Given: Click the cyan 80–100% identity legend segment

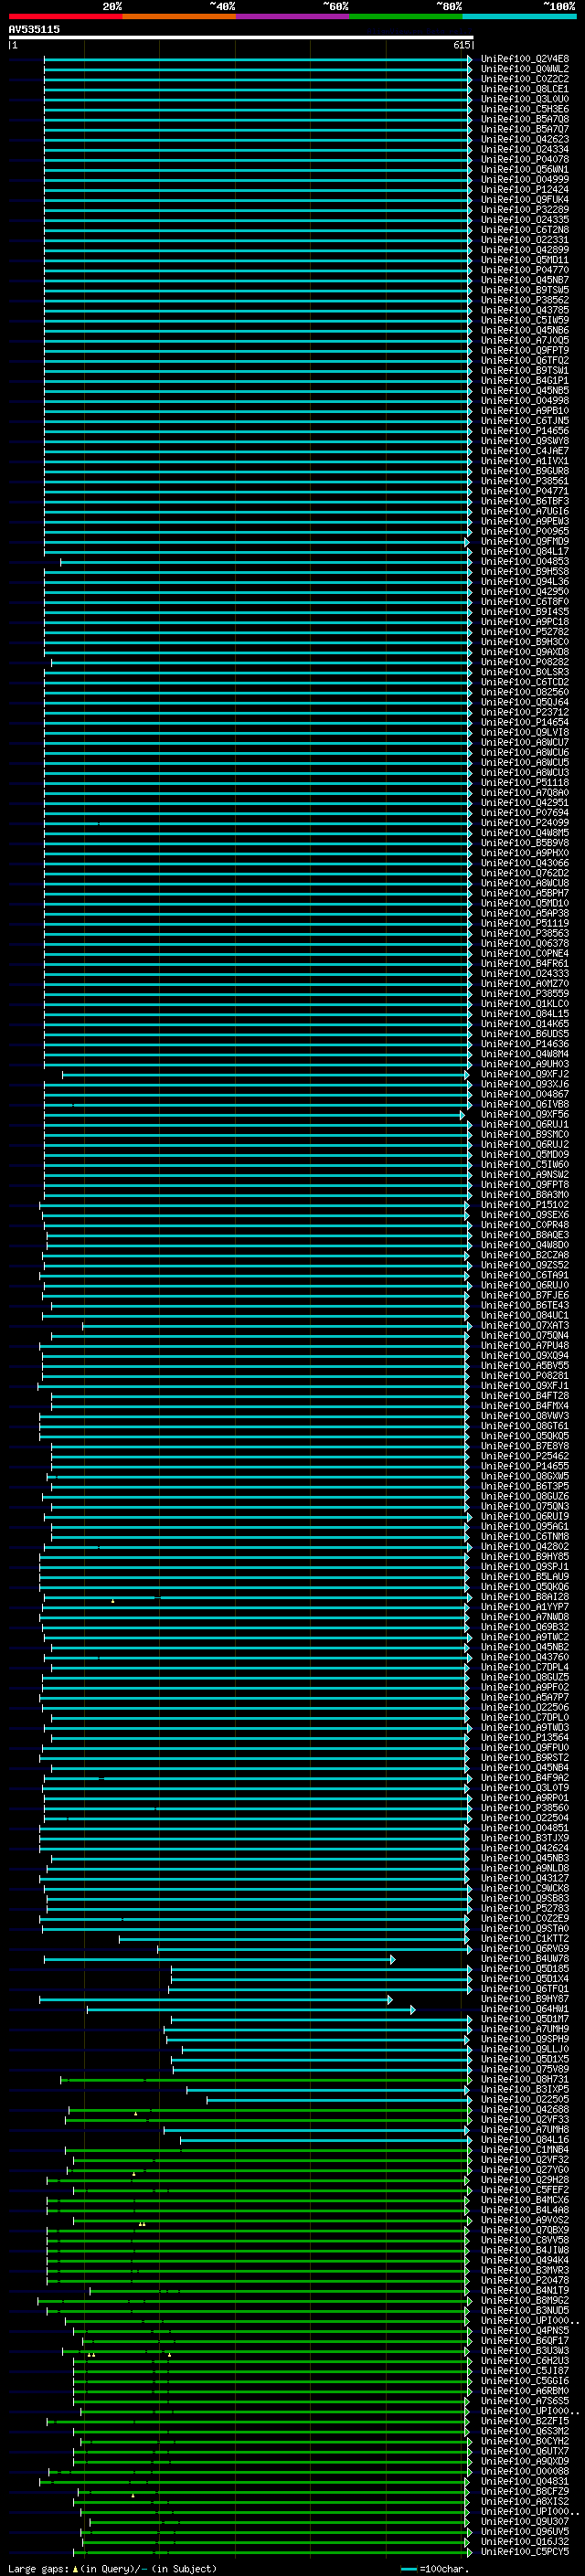Looking at the screenshot, I should coord(519,16).
